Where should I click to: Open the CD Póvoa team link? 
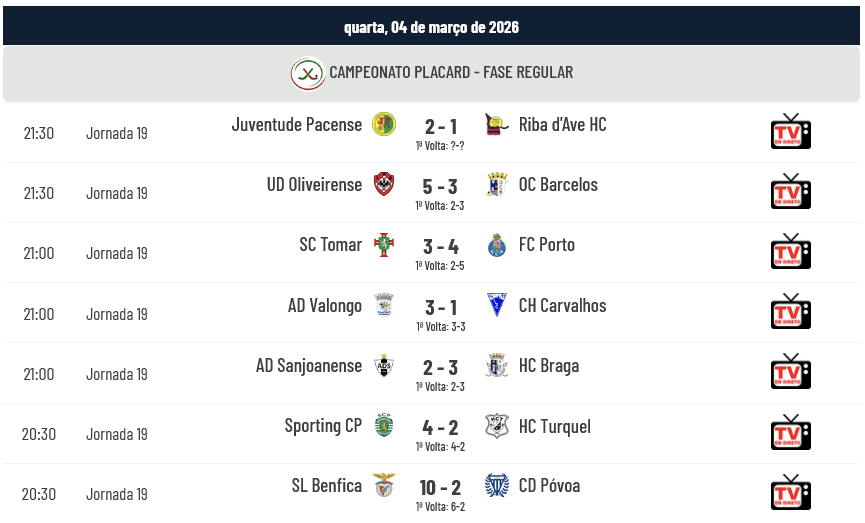pyautogui.click(x=549, y=486)
